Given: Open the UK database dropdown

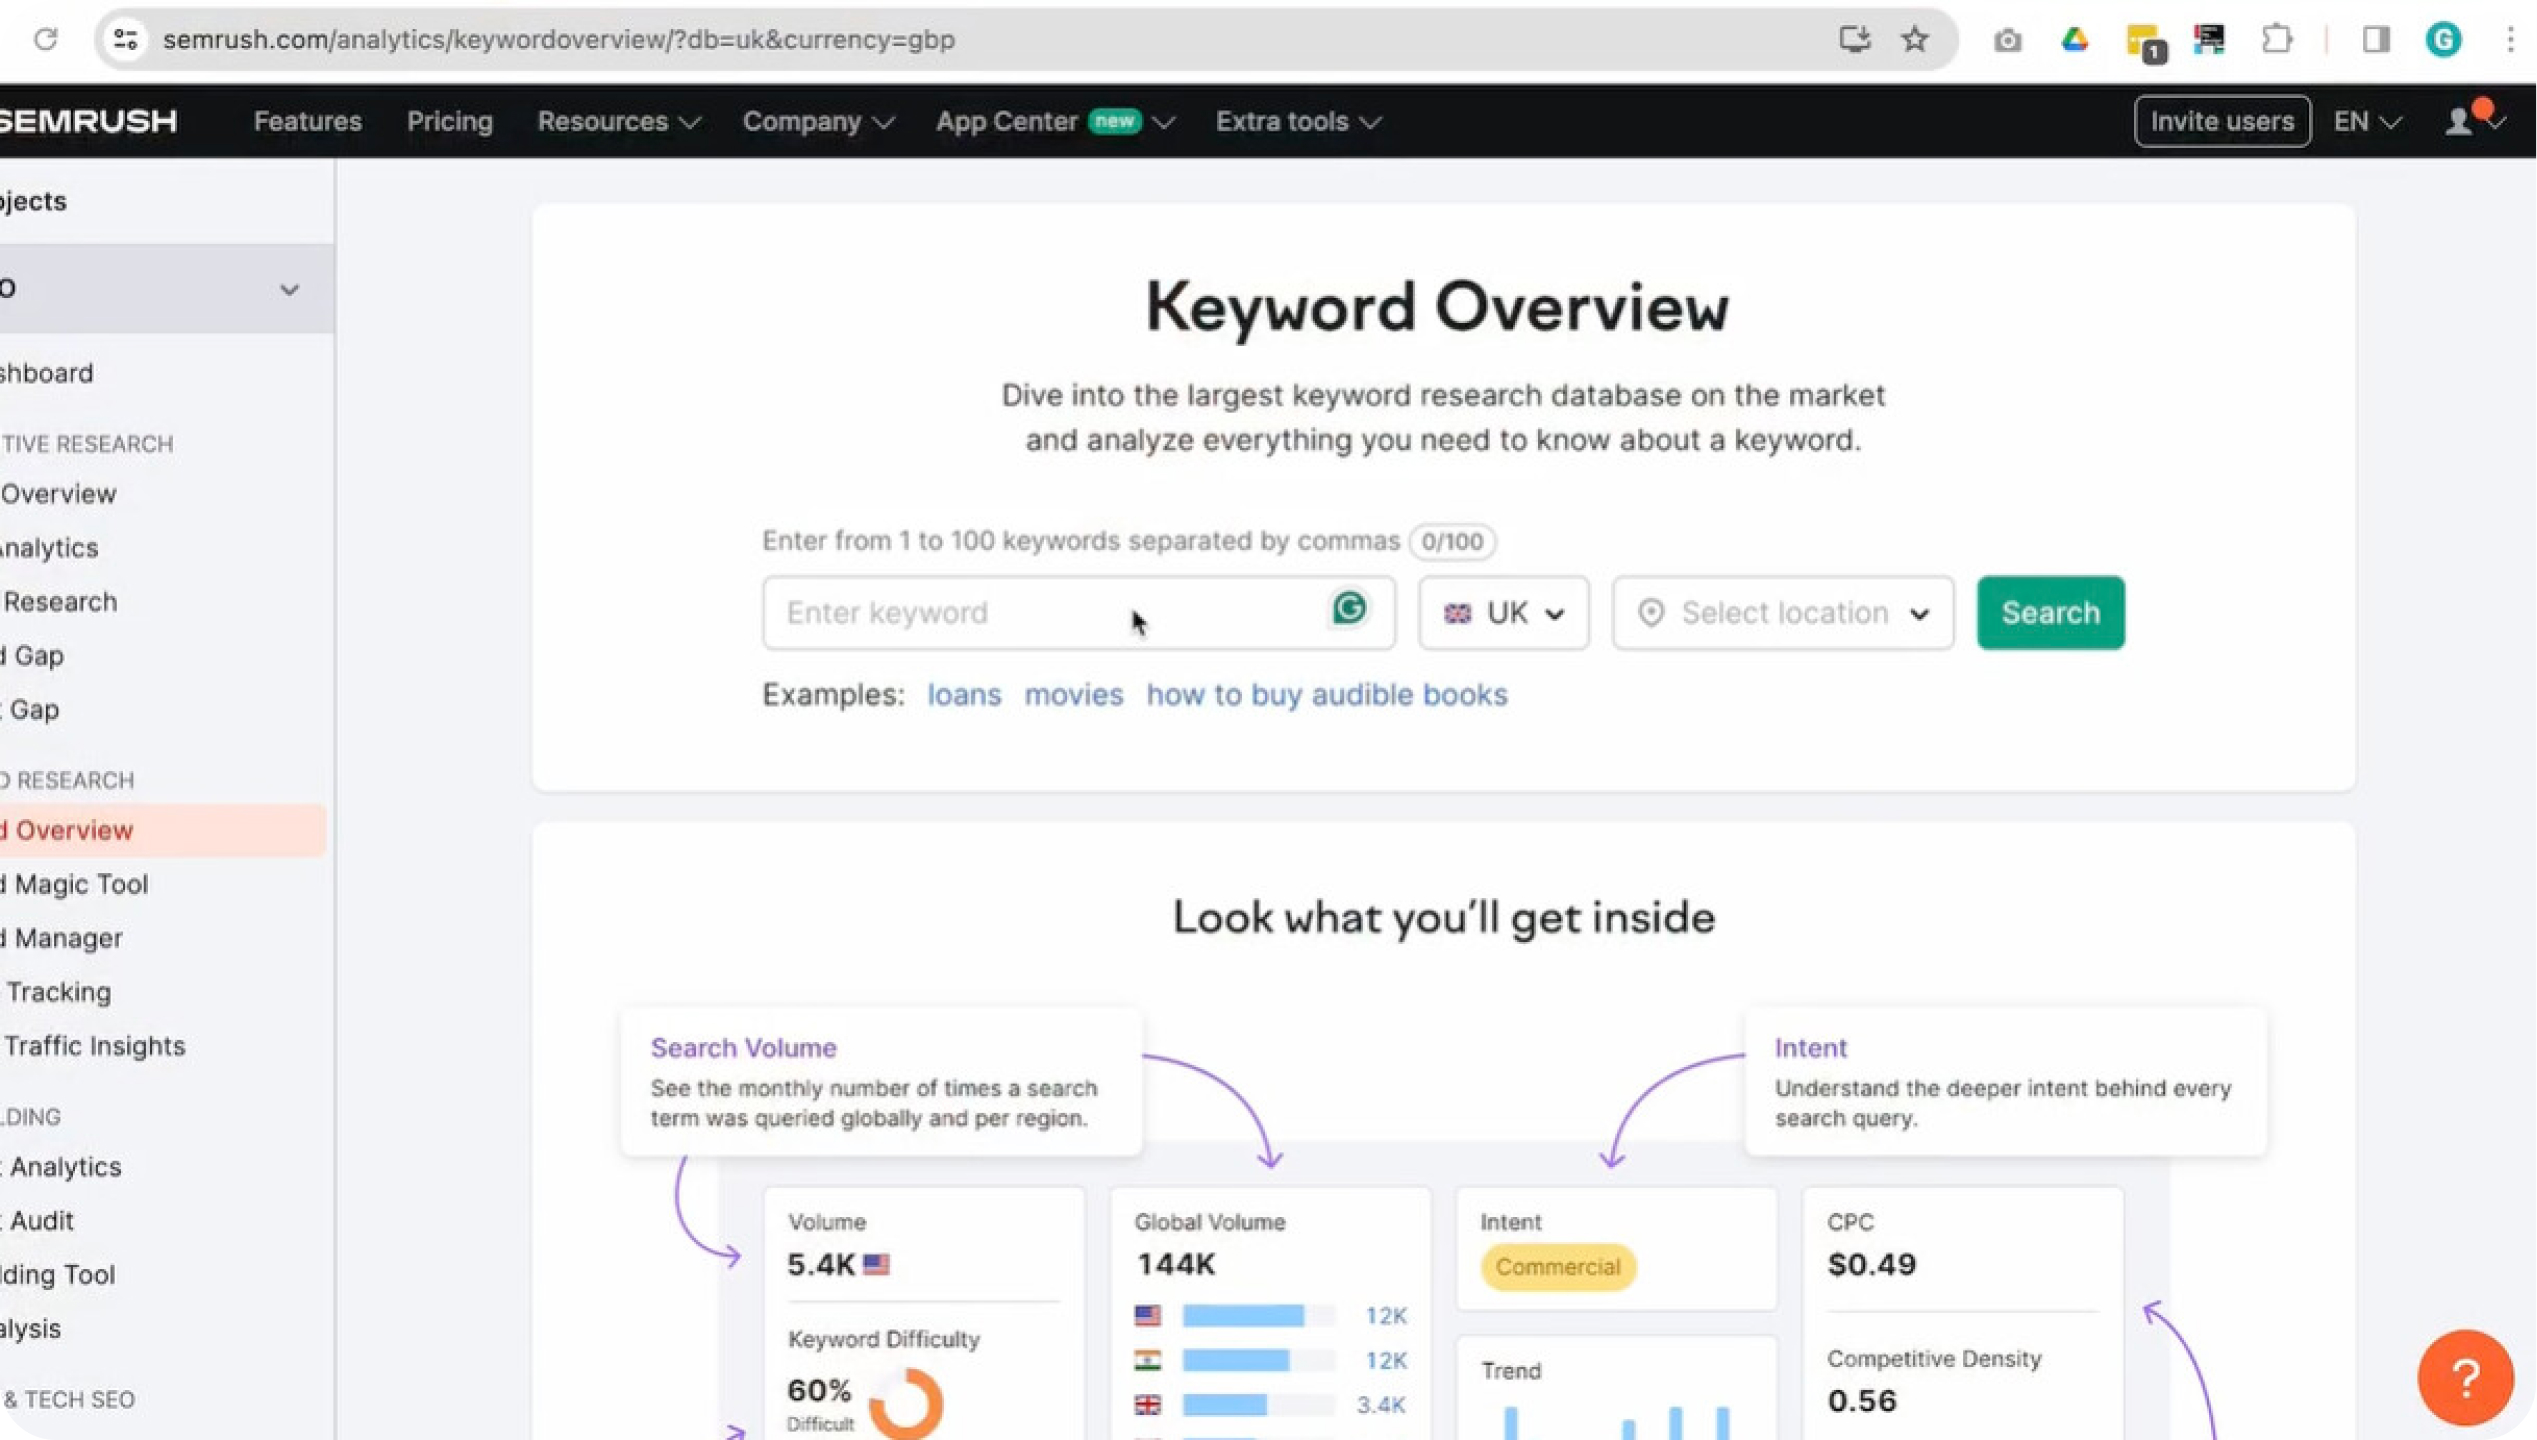Looking at the screenshot, I should pyautogui.click(x=1503, y=613).
